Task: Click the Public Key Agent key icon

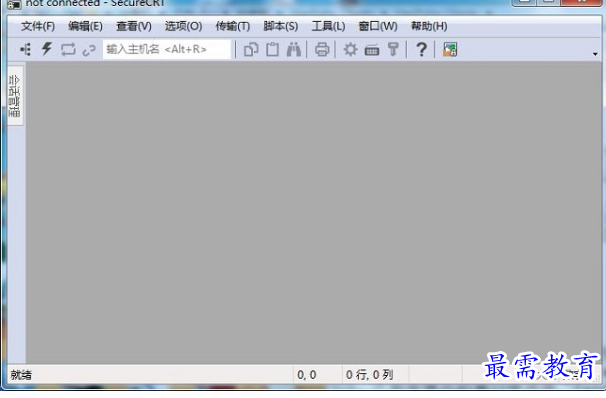Action: click(393, 50)
